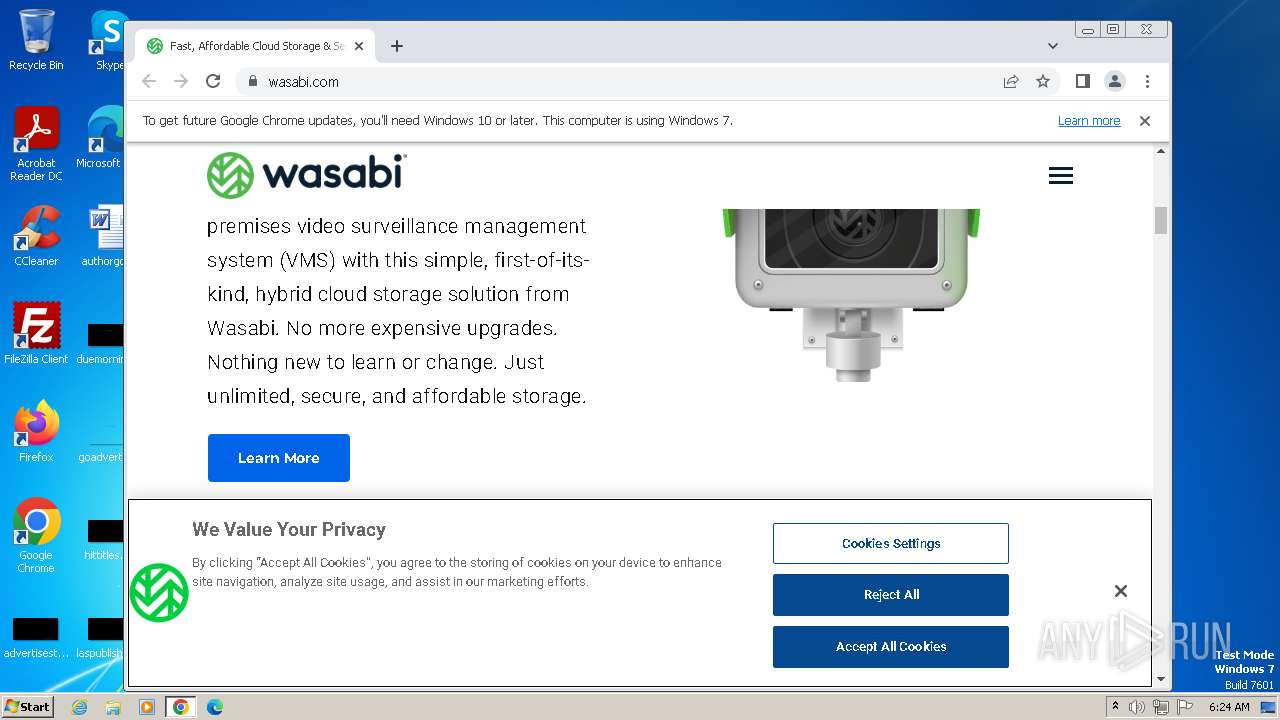Screen dimensions: 1280x720
Task: Click the blue Learn More button
Action: tap(279, 458)
